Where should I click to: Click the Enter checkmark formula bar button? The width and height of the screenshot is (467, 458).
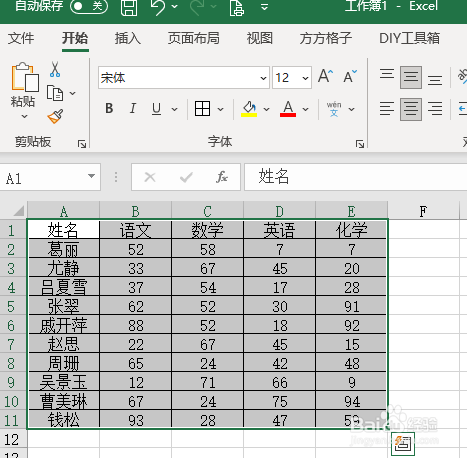(x=186, y=177)
